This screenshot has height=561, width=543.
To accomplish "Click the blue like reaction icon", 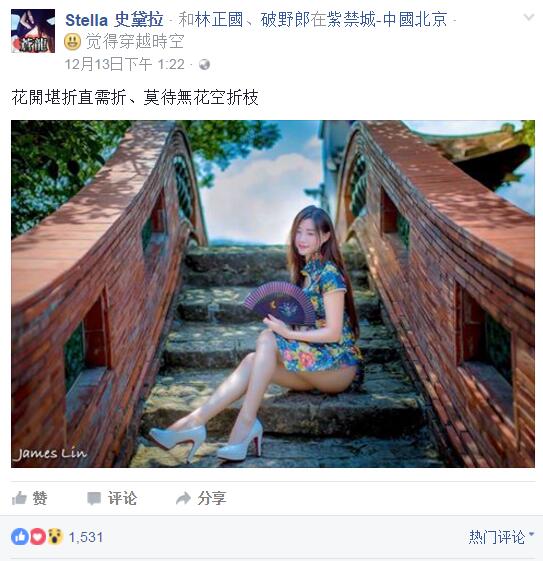I will coord(20,537).
